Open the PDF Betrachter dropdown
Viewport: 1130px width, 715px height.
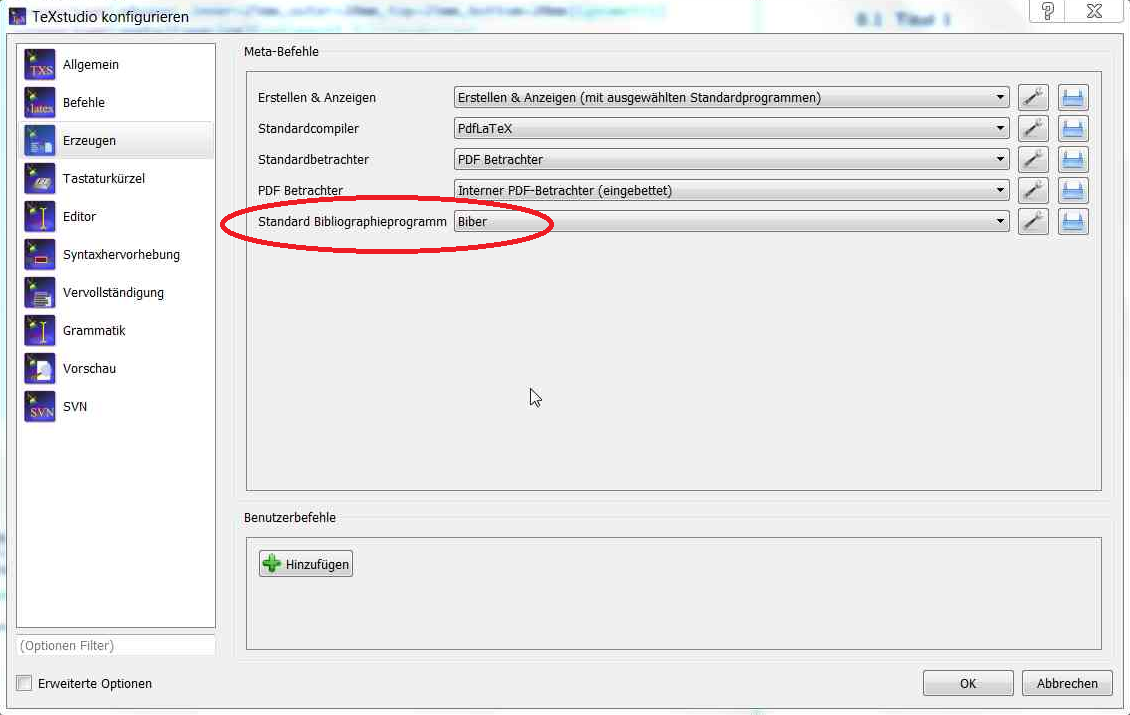coord(731,190)
